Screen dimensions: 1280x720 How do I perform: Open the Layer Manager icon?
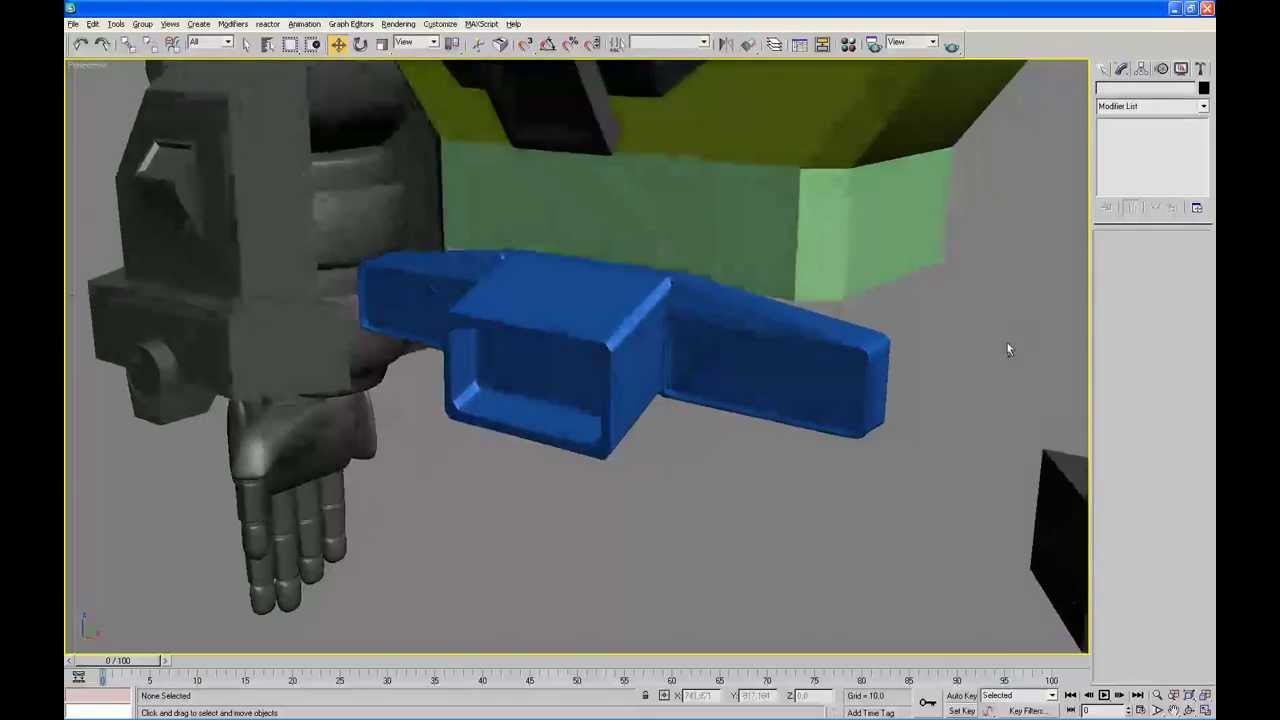775,44
